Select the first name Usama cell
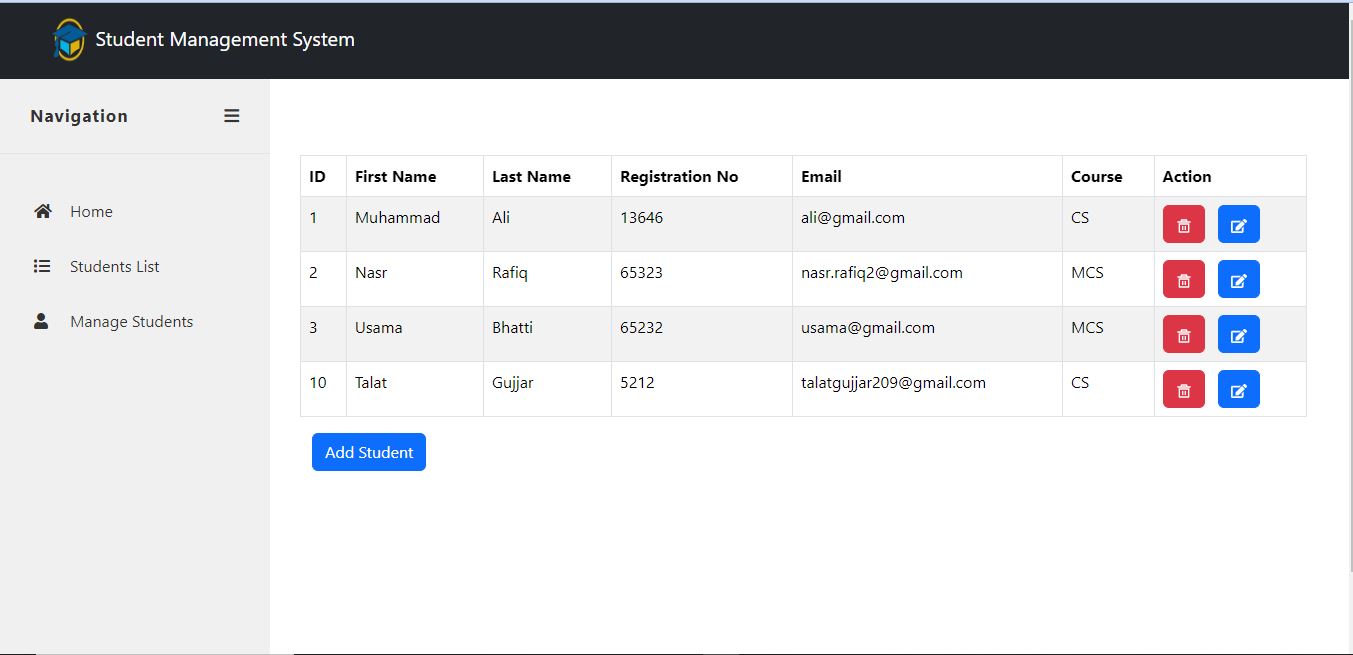This screenshot has height=655, width=1353. [415, 334]
